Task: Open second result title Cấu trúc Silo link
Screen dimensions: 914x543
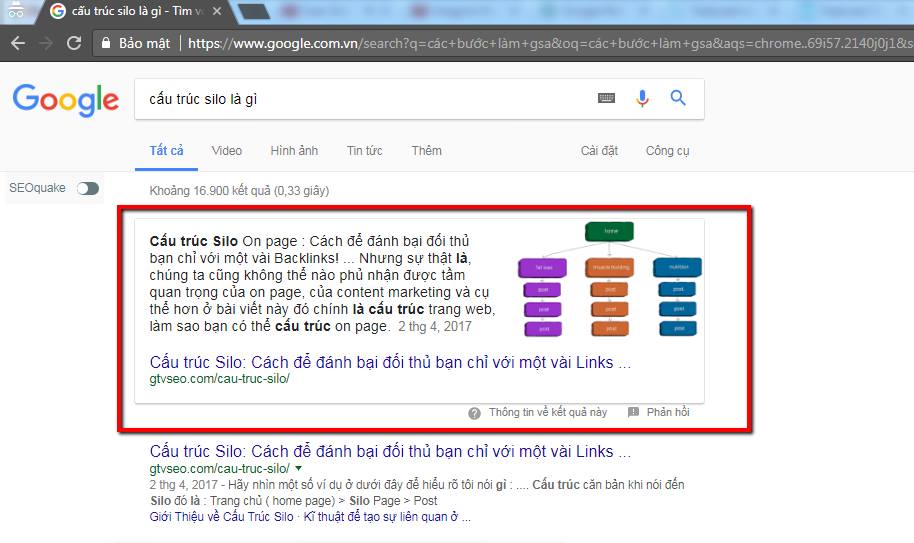Action: pos(390,452)
